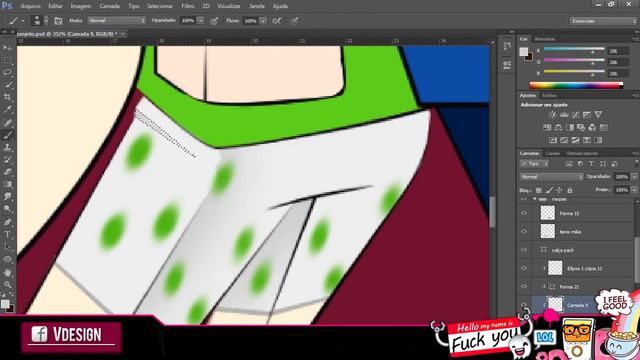Click the foreground color swatch in Cor panel

524,52
